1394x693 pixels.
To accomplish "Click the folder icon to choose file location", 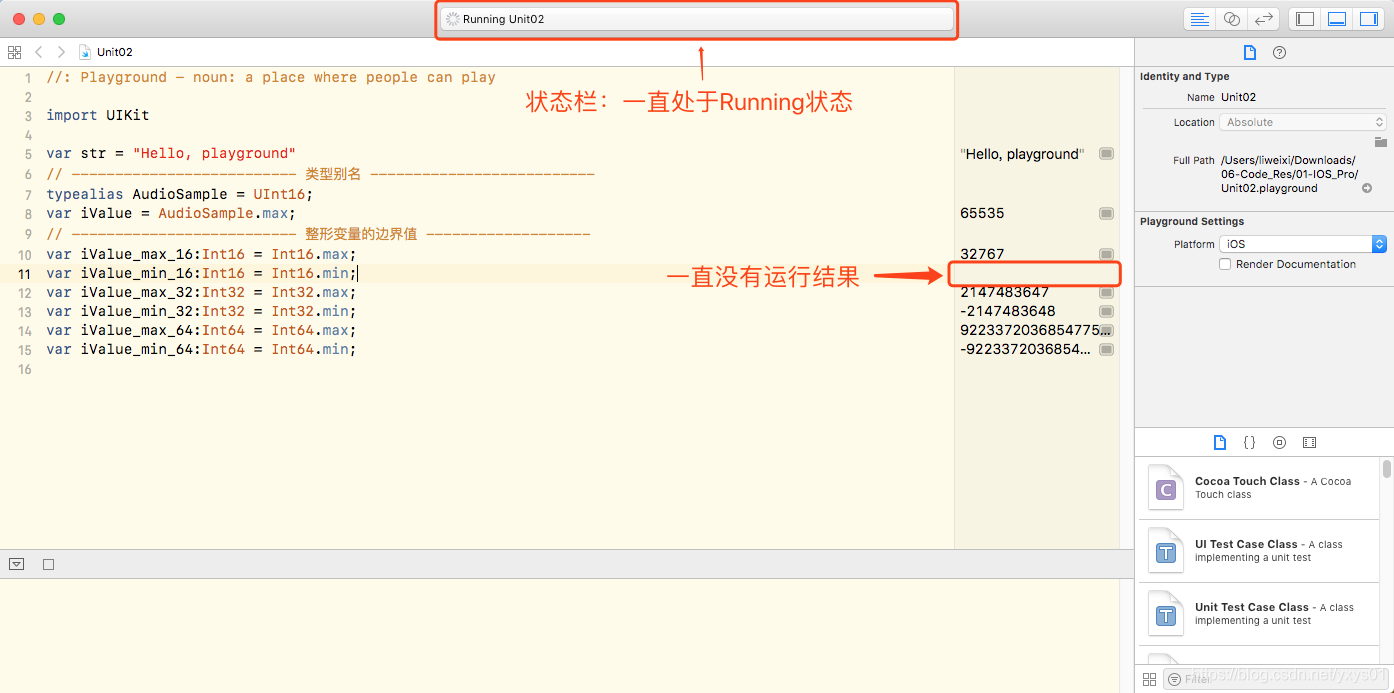I will (1380, 142).
